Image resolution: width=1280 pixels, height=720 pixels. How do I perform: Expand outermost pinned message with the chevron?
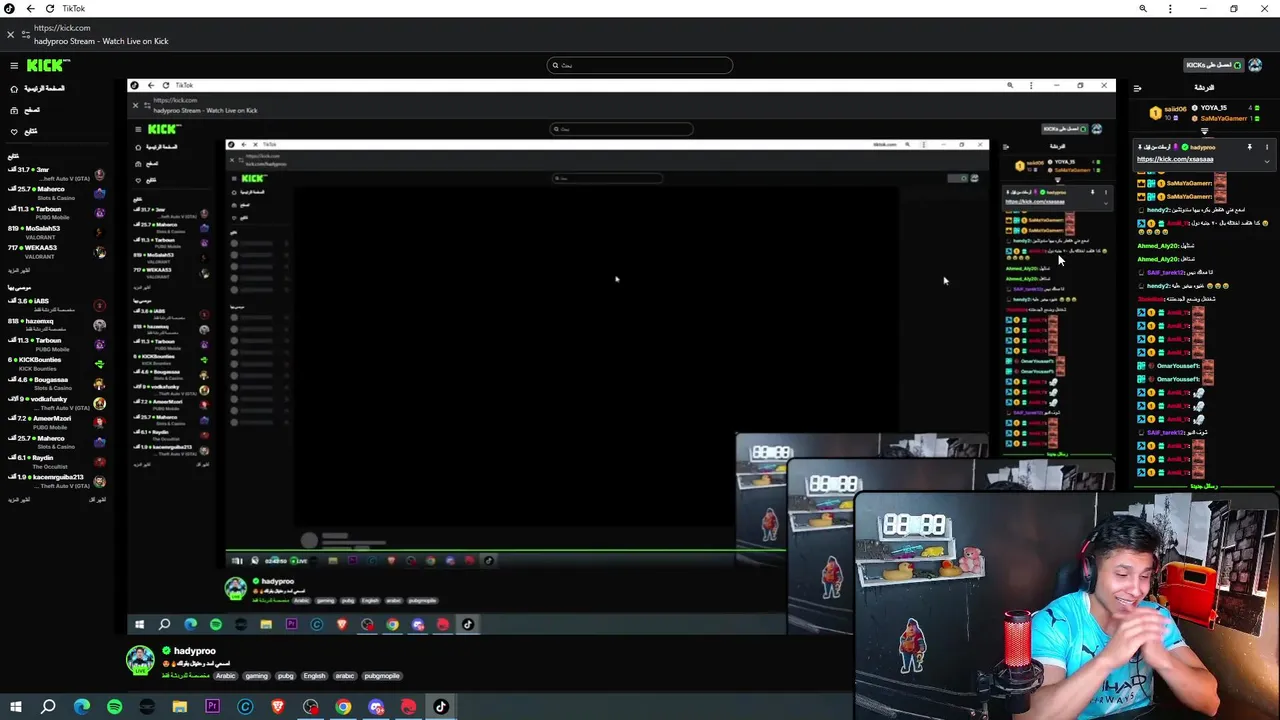pos(1267,160)
